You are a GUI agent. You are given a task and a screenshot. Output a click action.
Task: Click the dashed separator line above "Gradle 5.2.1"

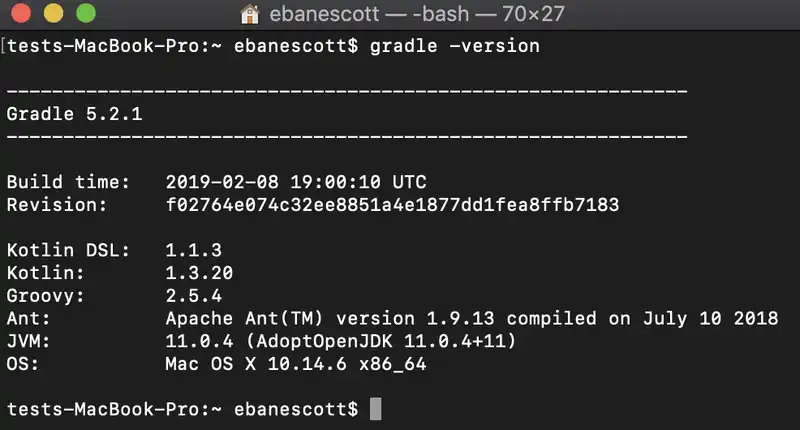(x=346, y=91)
